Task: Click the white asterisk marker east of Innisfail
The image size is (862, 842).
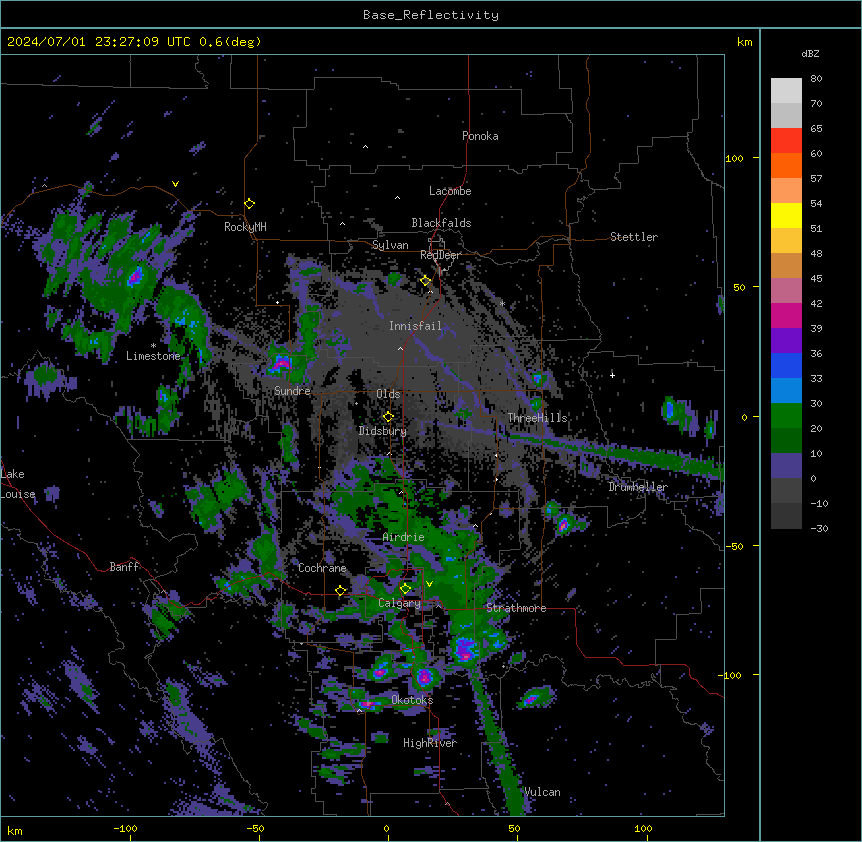Action: pyautogui.click(x=502, y=303)
